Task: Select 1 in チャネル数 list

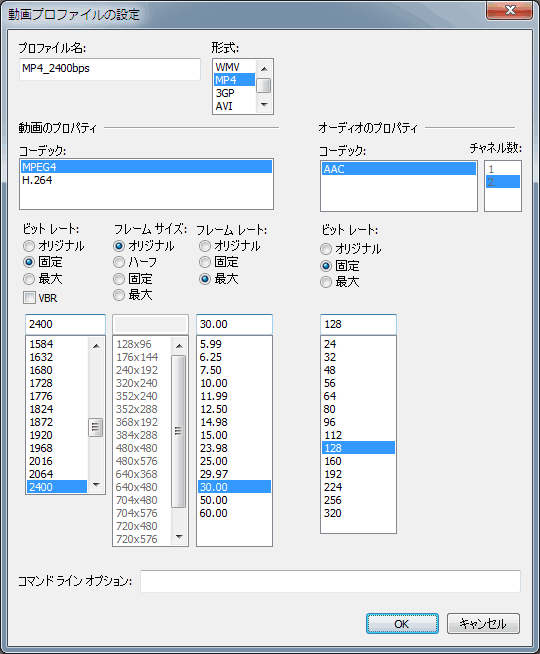Action: 503,169
